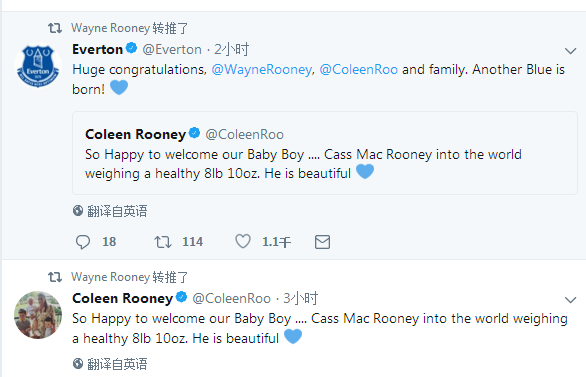Image resolution: width=586 pixels, height=377 pixels.
Task: Click Coleen Rooney name in bottom tweet
Action: (123, 298)
